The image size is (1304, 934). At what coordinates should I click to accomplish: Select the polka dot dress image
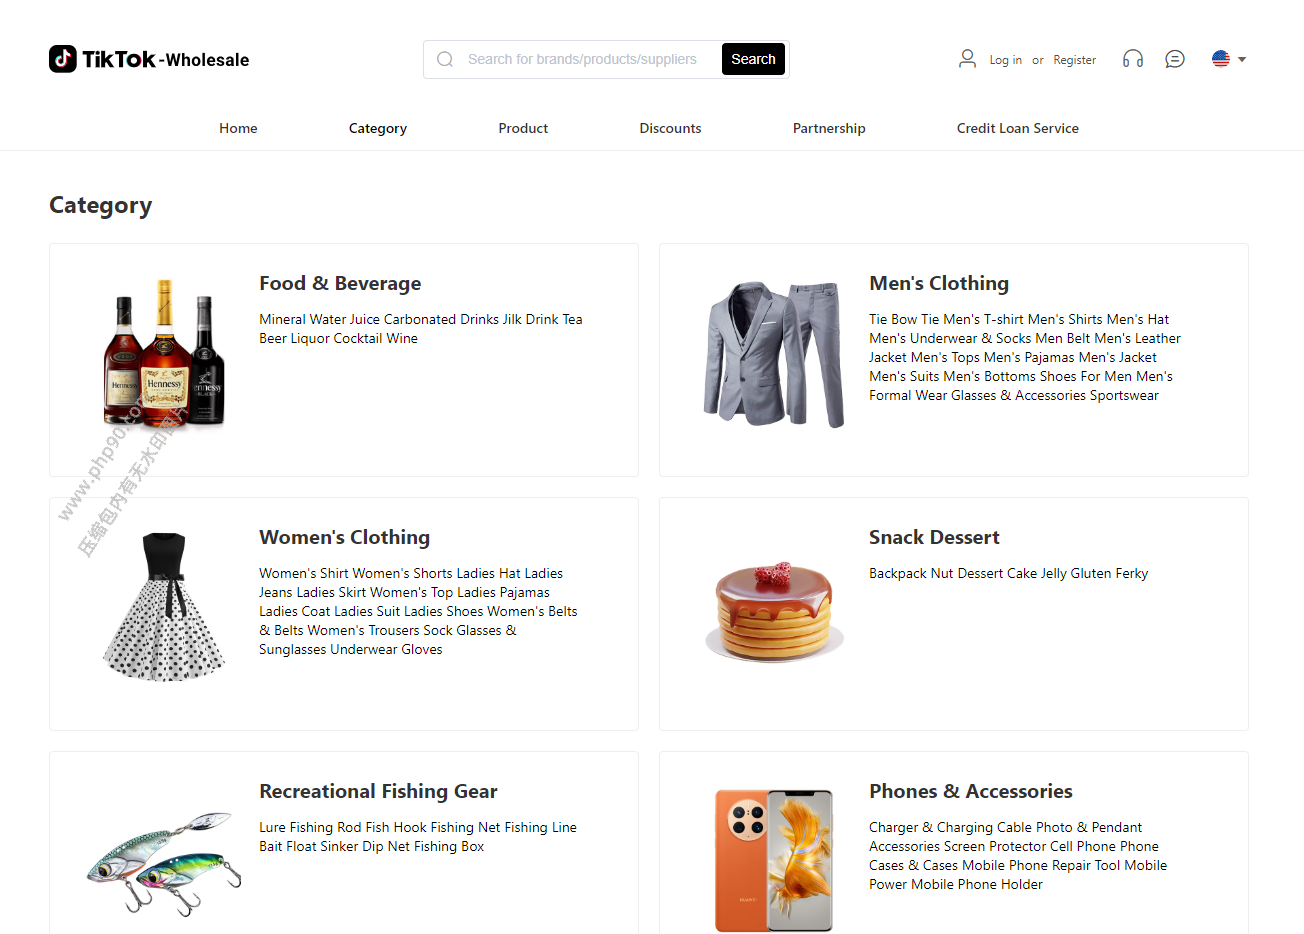pos(164,607)
